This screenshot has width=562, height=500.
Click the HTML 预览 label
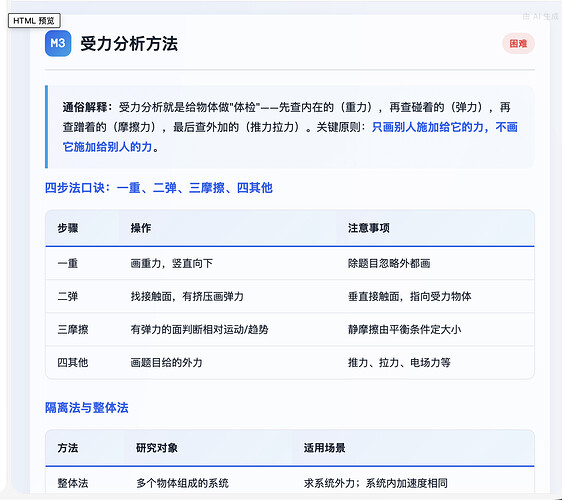(x=34, y=21)
